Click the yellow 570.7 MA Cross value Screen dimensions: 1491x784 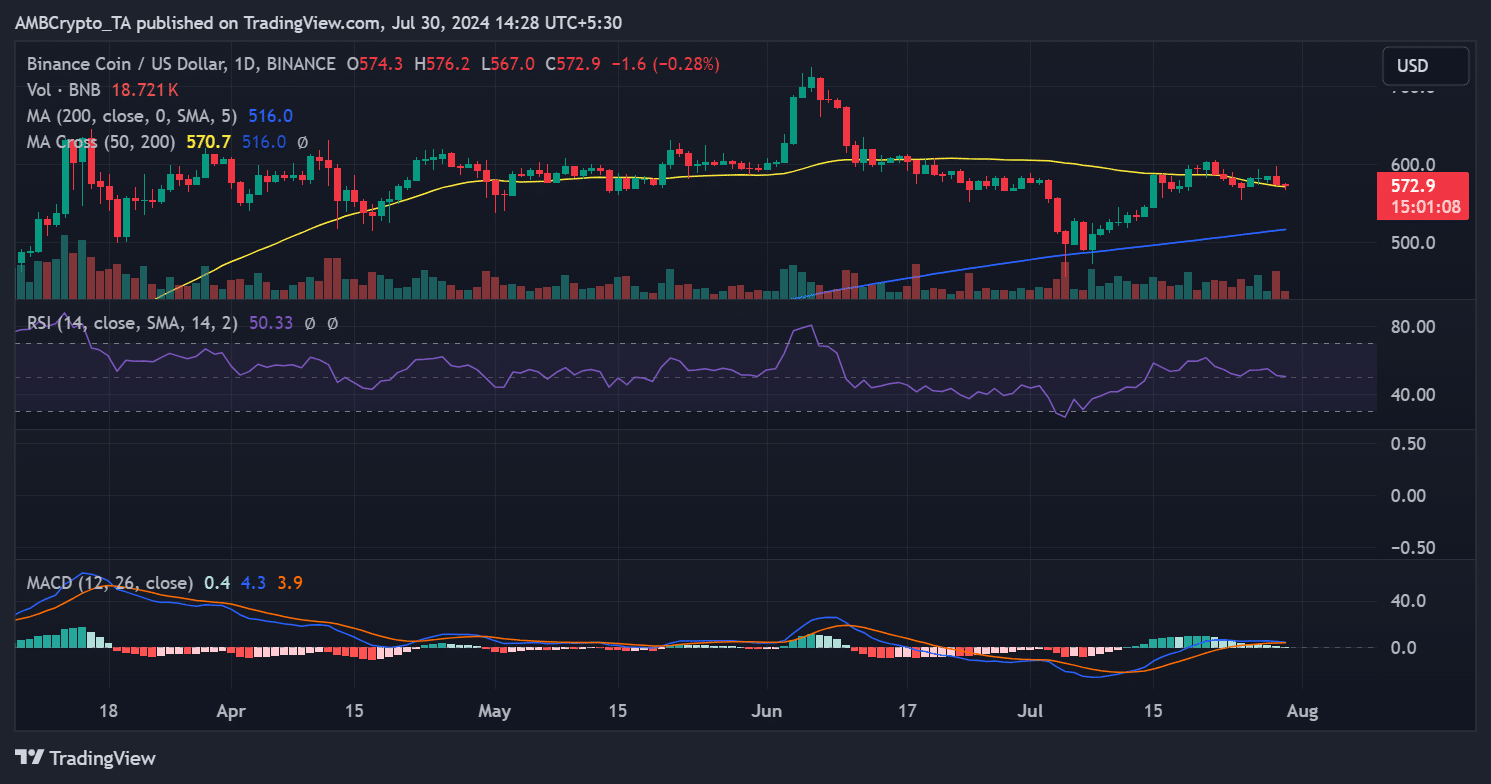[208, 142]
